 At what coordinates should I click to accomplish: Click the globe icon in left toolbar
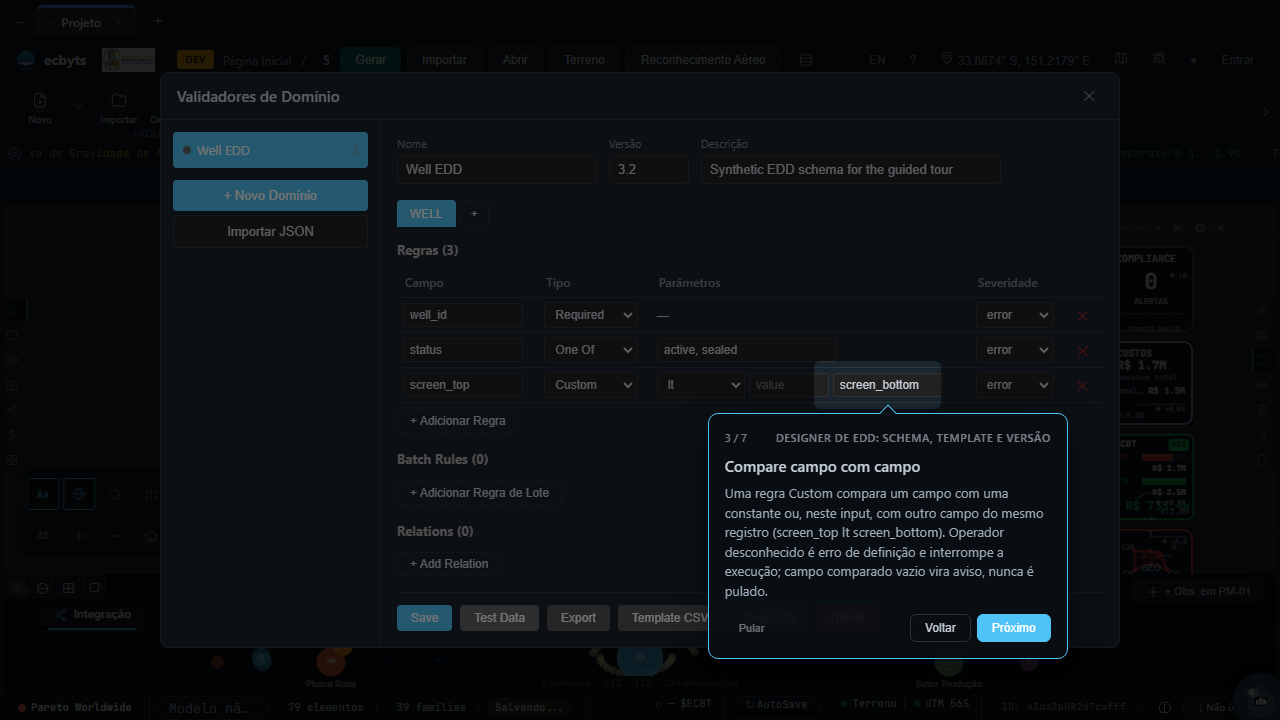pyautogui.click(x=79, y=494)
